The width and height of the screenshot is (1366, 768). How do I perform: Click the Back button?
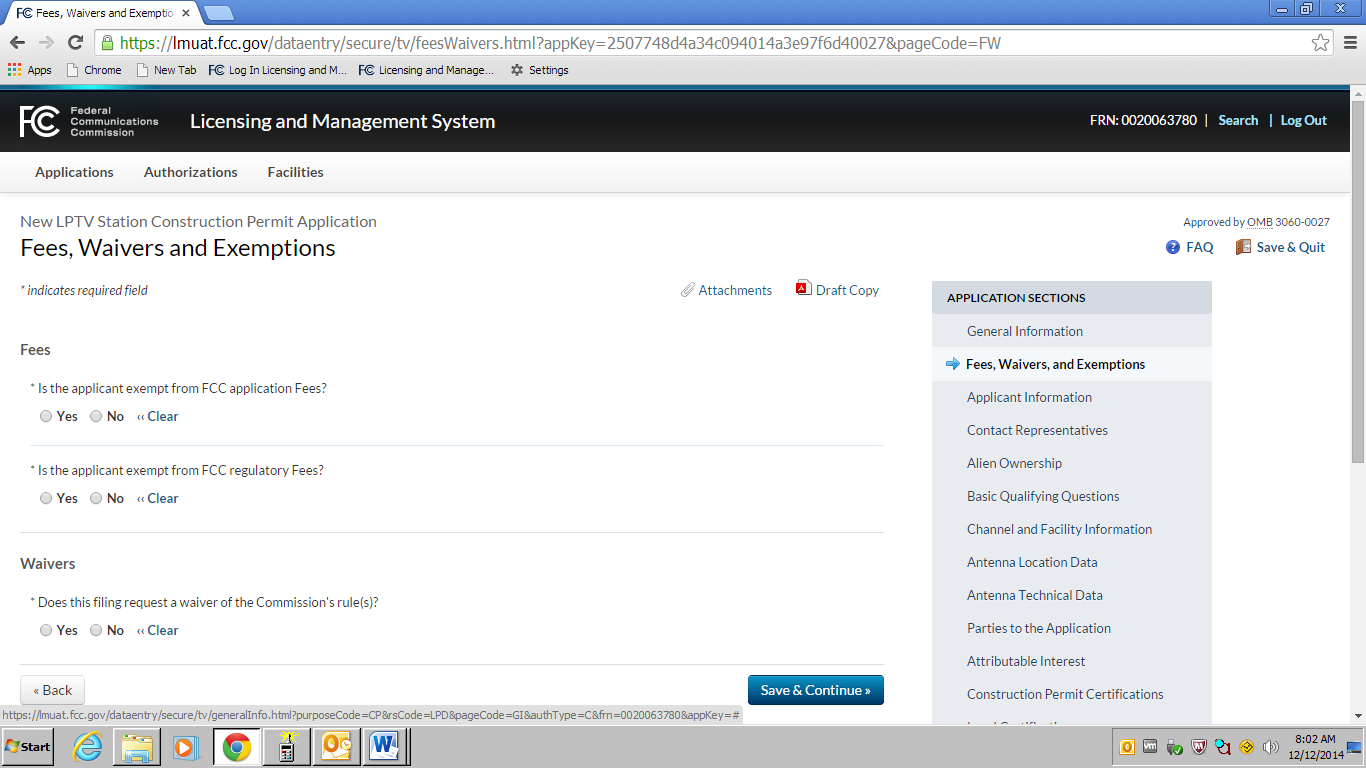click(52, 690)
